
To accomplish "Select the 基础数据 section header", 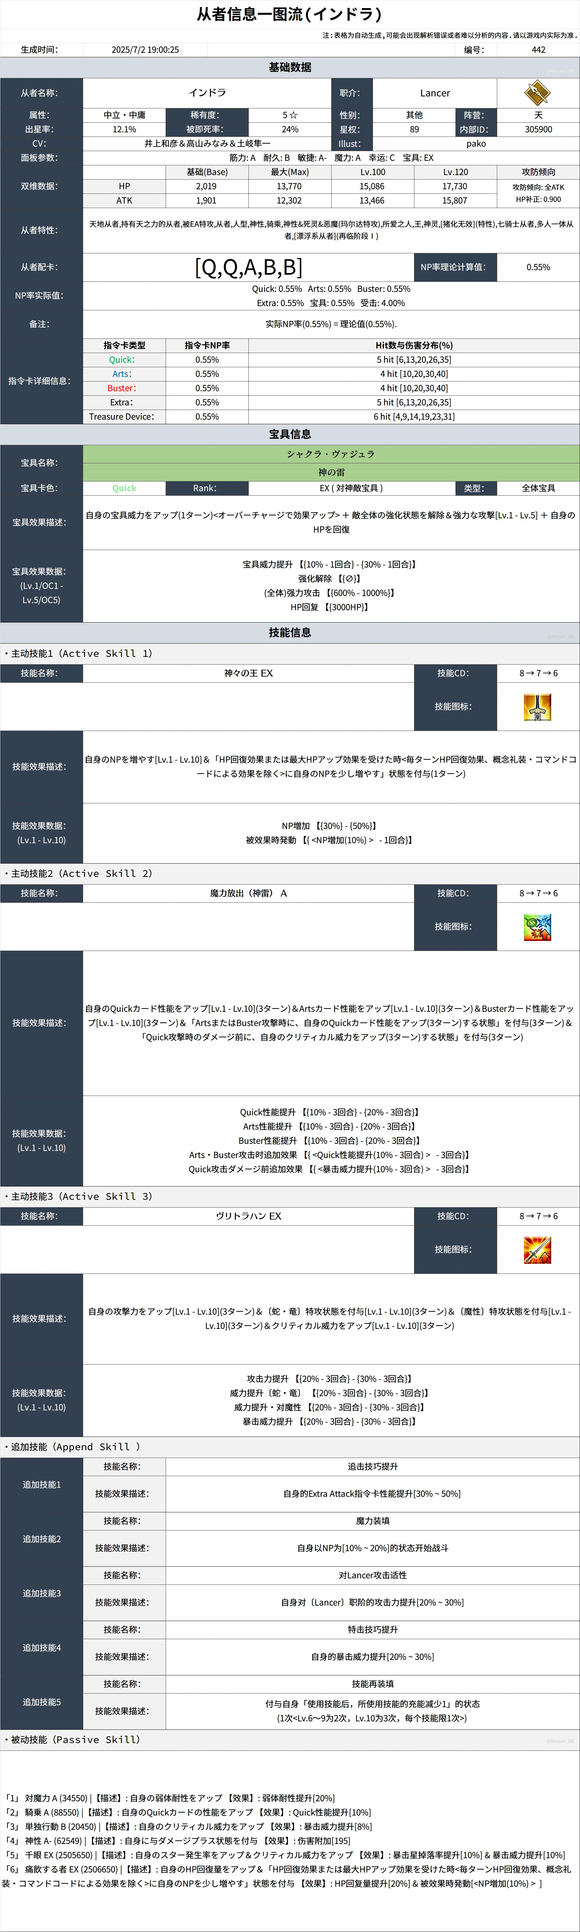I will [x=290, y=67].
